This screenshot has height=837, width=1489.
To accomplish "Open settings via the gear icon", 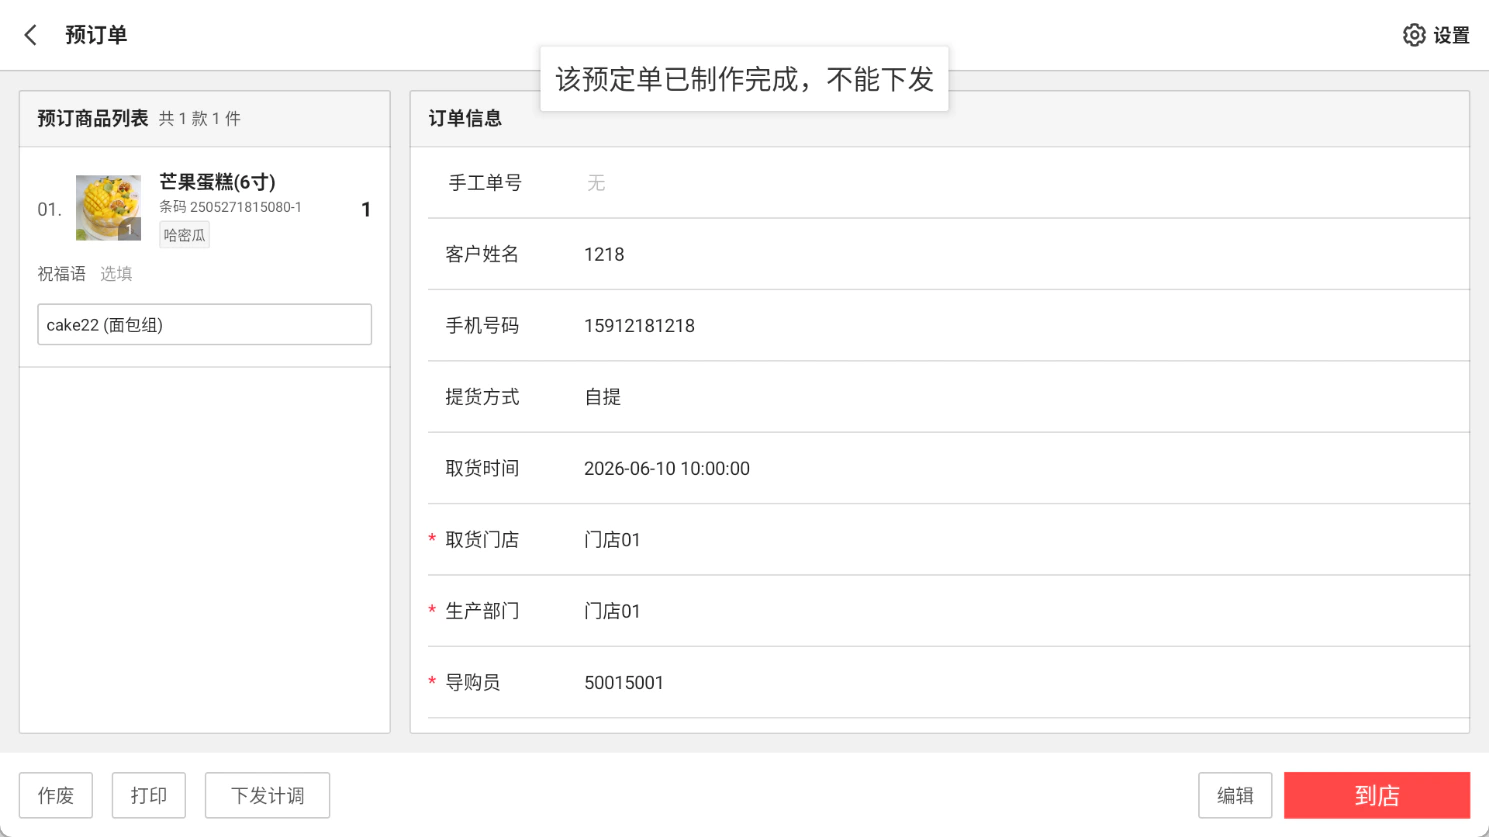I will (1413, 35).
